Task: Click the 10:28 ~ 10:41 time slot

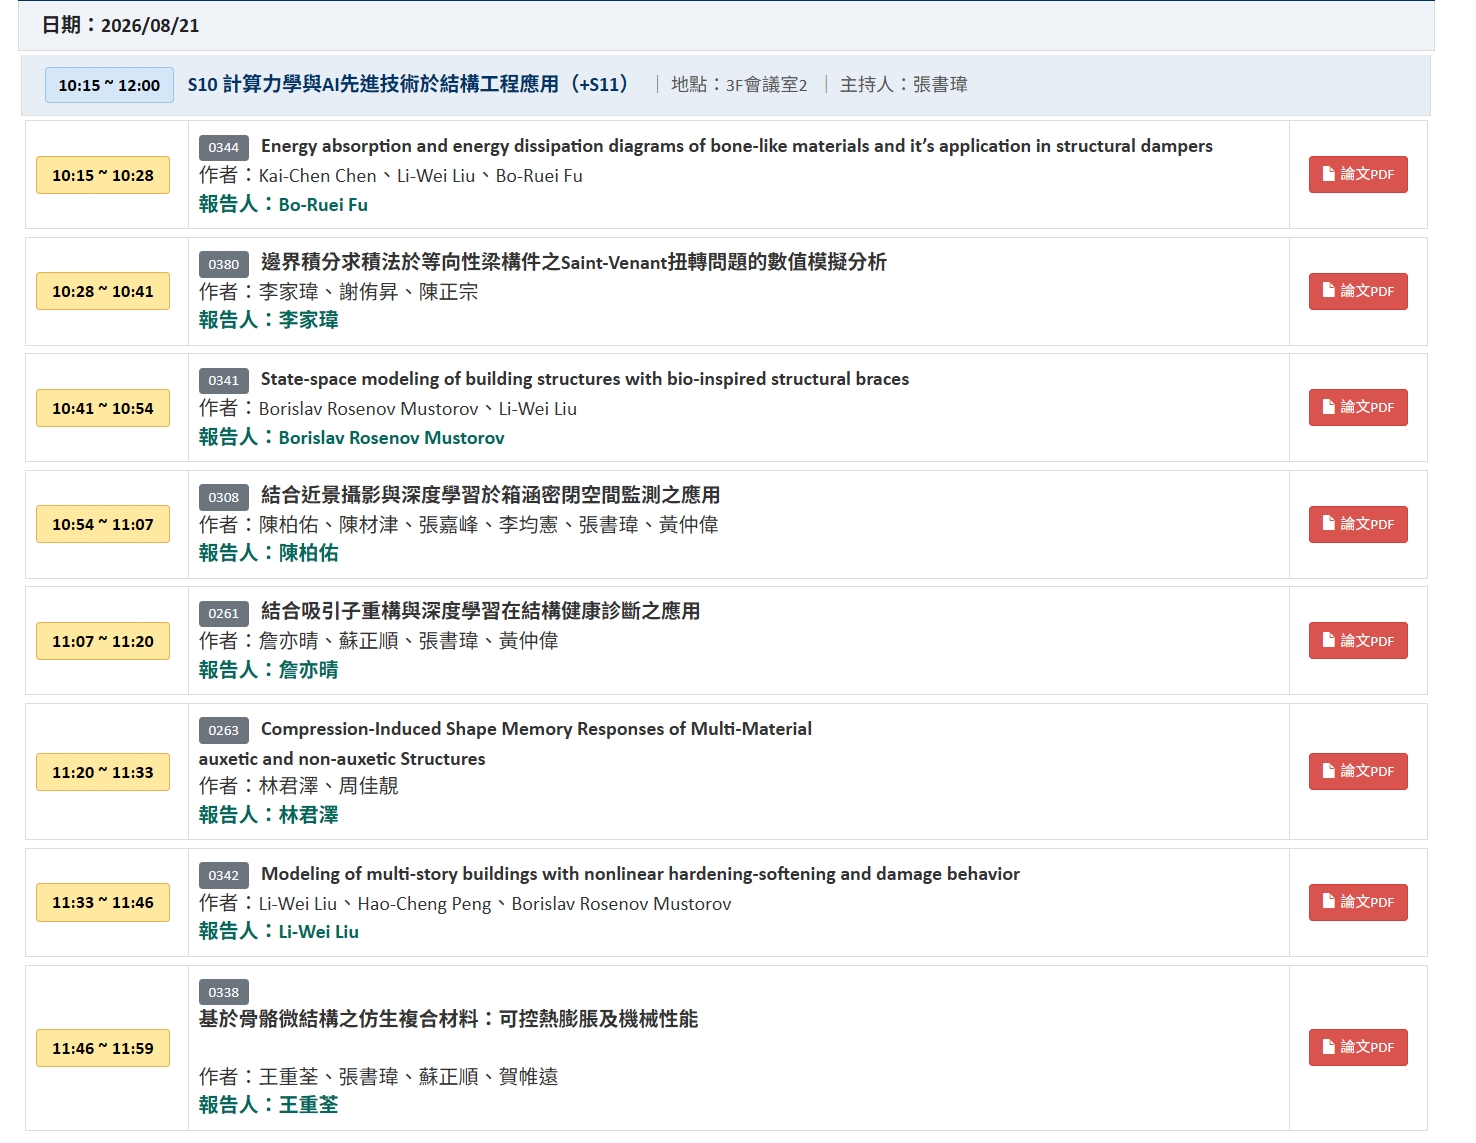Action: pos(103,291)
